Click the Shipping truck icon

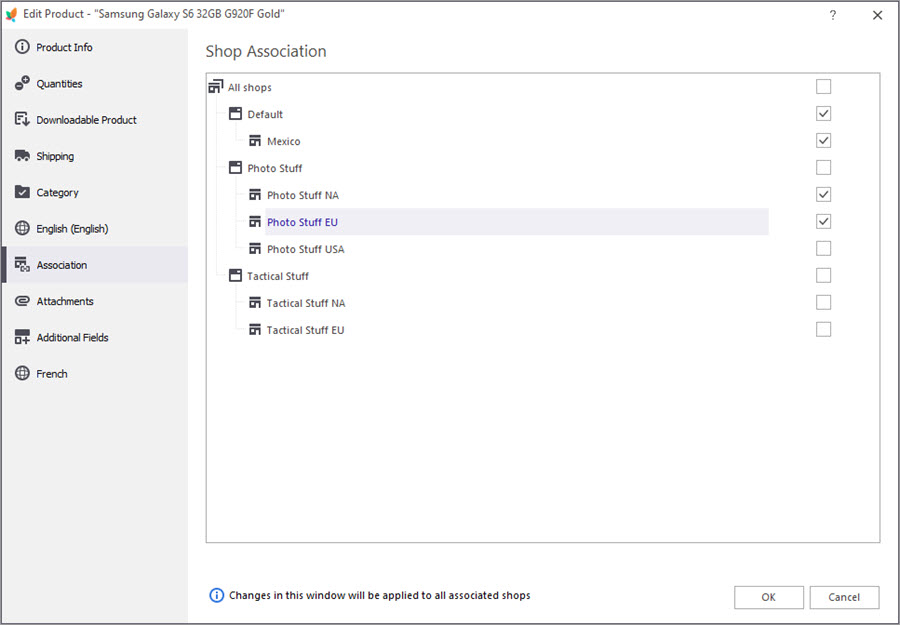click(x=22, y=156)
